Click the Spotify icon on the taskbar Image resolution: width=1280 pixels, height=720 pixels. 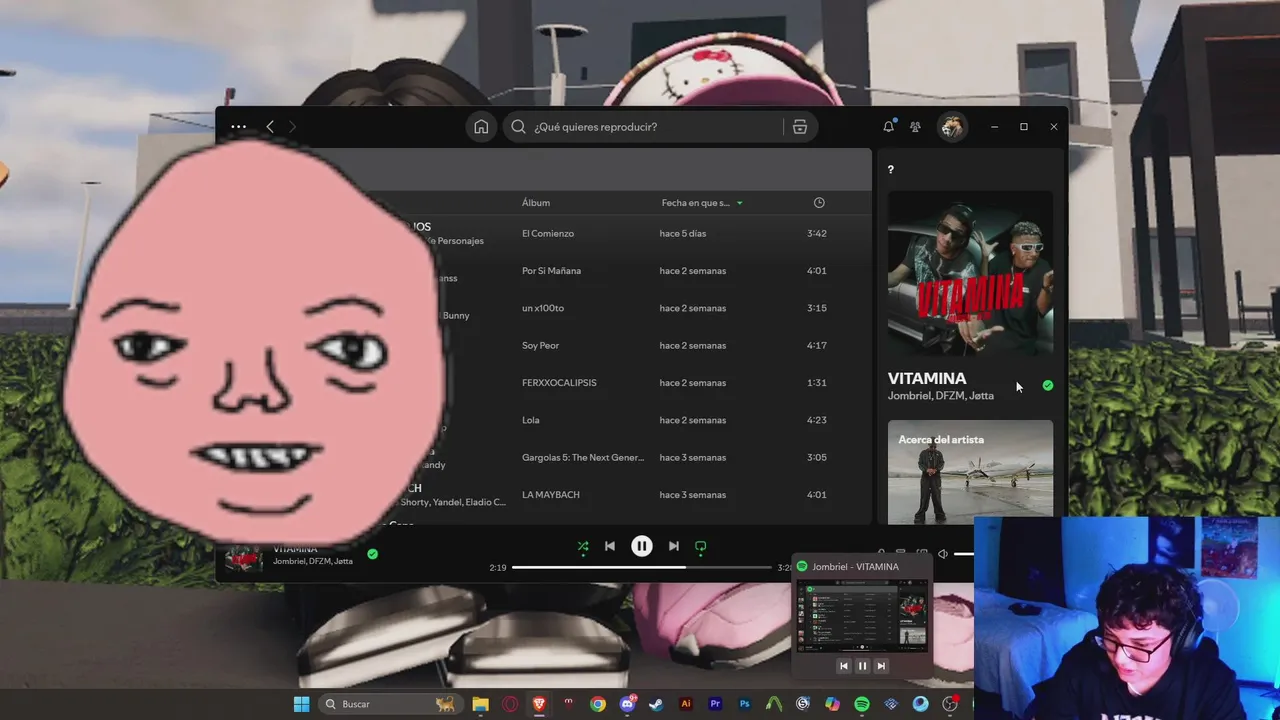[862, 704]
